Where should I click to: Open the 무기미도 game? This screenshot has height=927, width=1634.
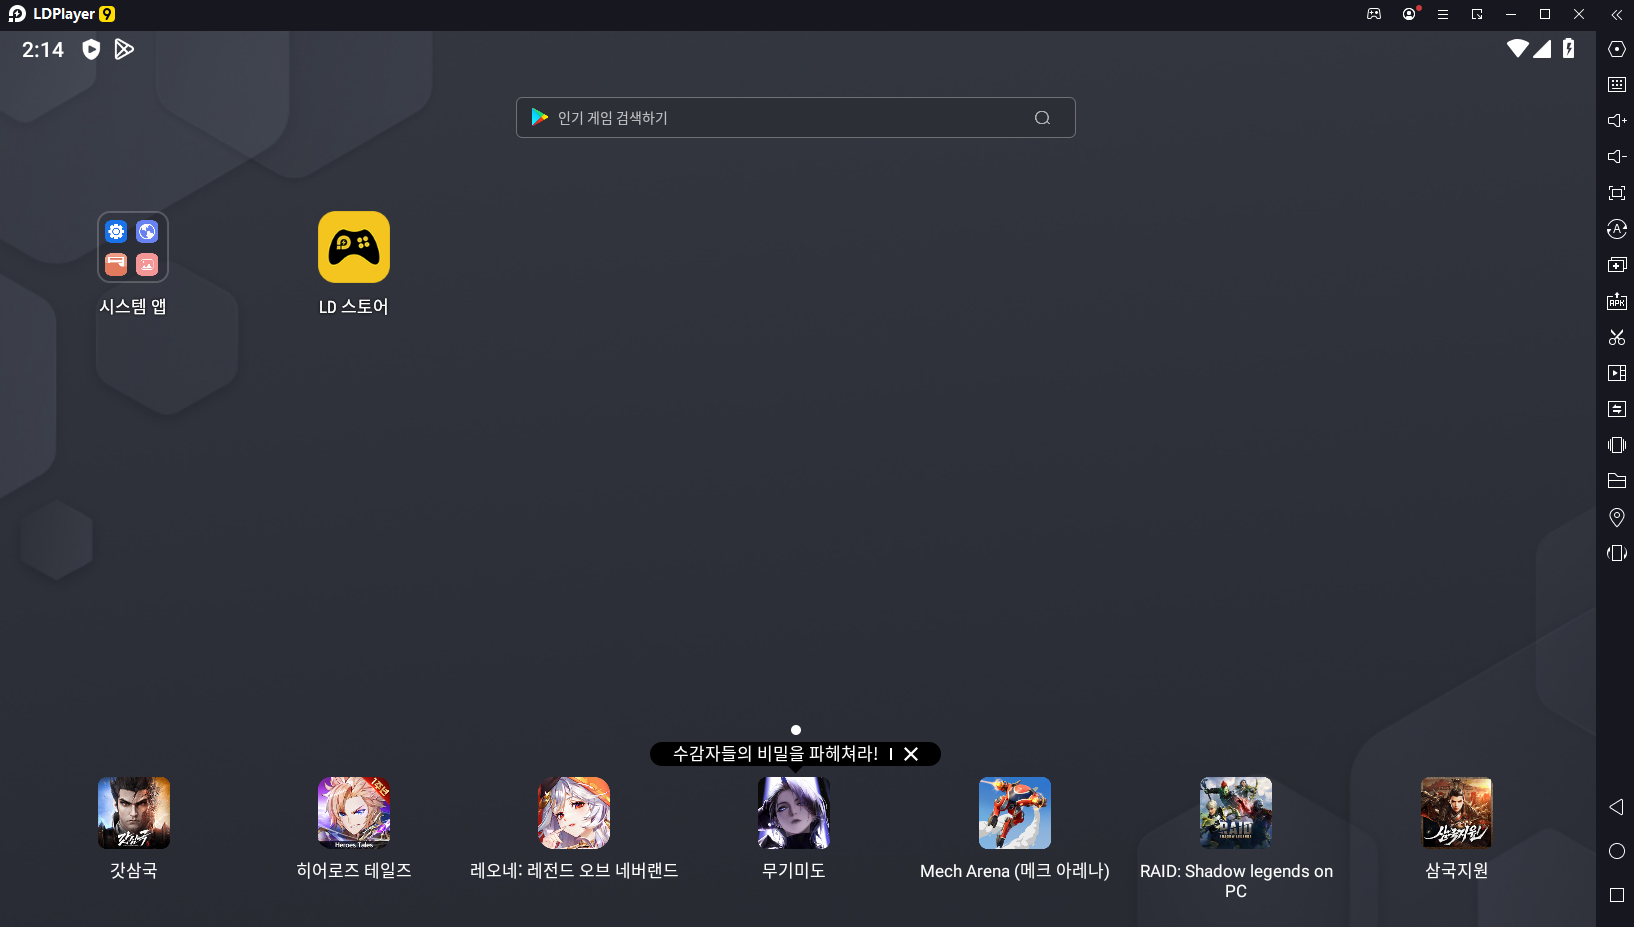[x=794, y=813]
